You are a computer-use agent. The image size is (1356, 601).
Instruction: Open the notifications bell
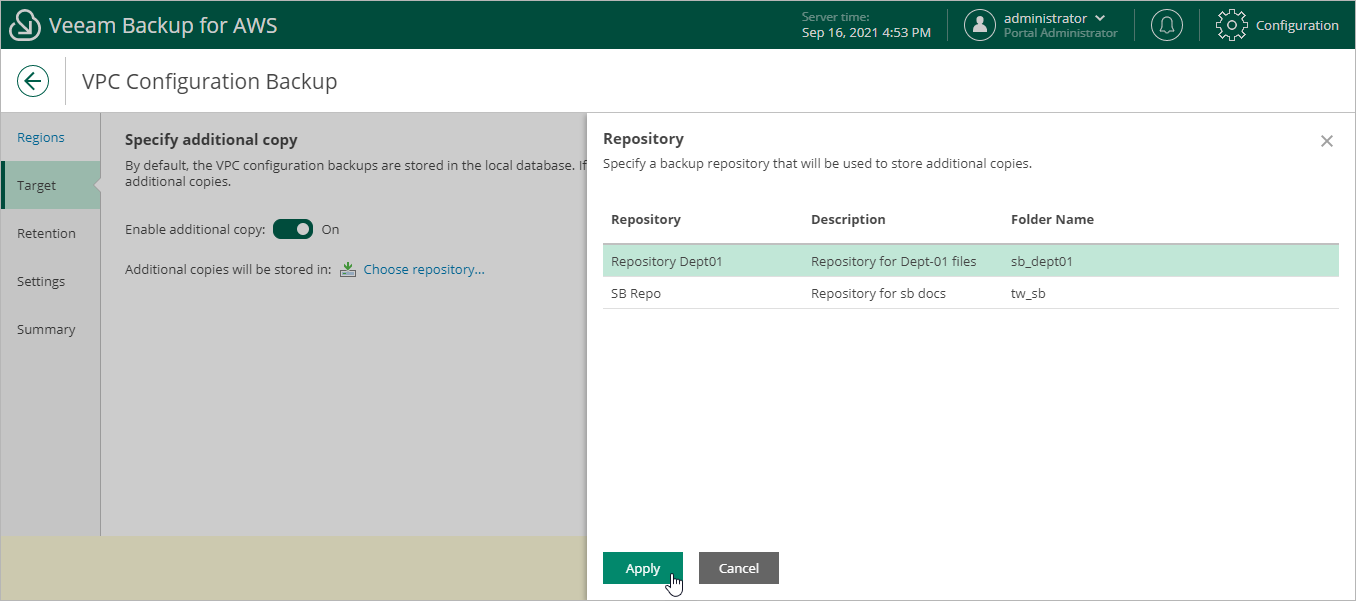1166,24
